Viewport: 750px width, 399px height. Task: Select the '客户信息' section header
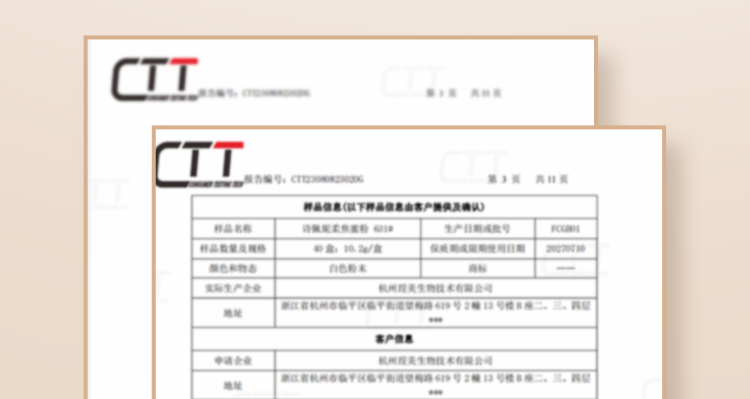click(394, 339)
